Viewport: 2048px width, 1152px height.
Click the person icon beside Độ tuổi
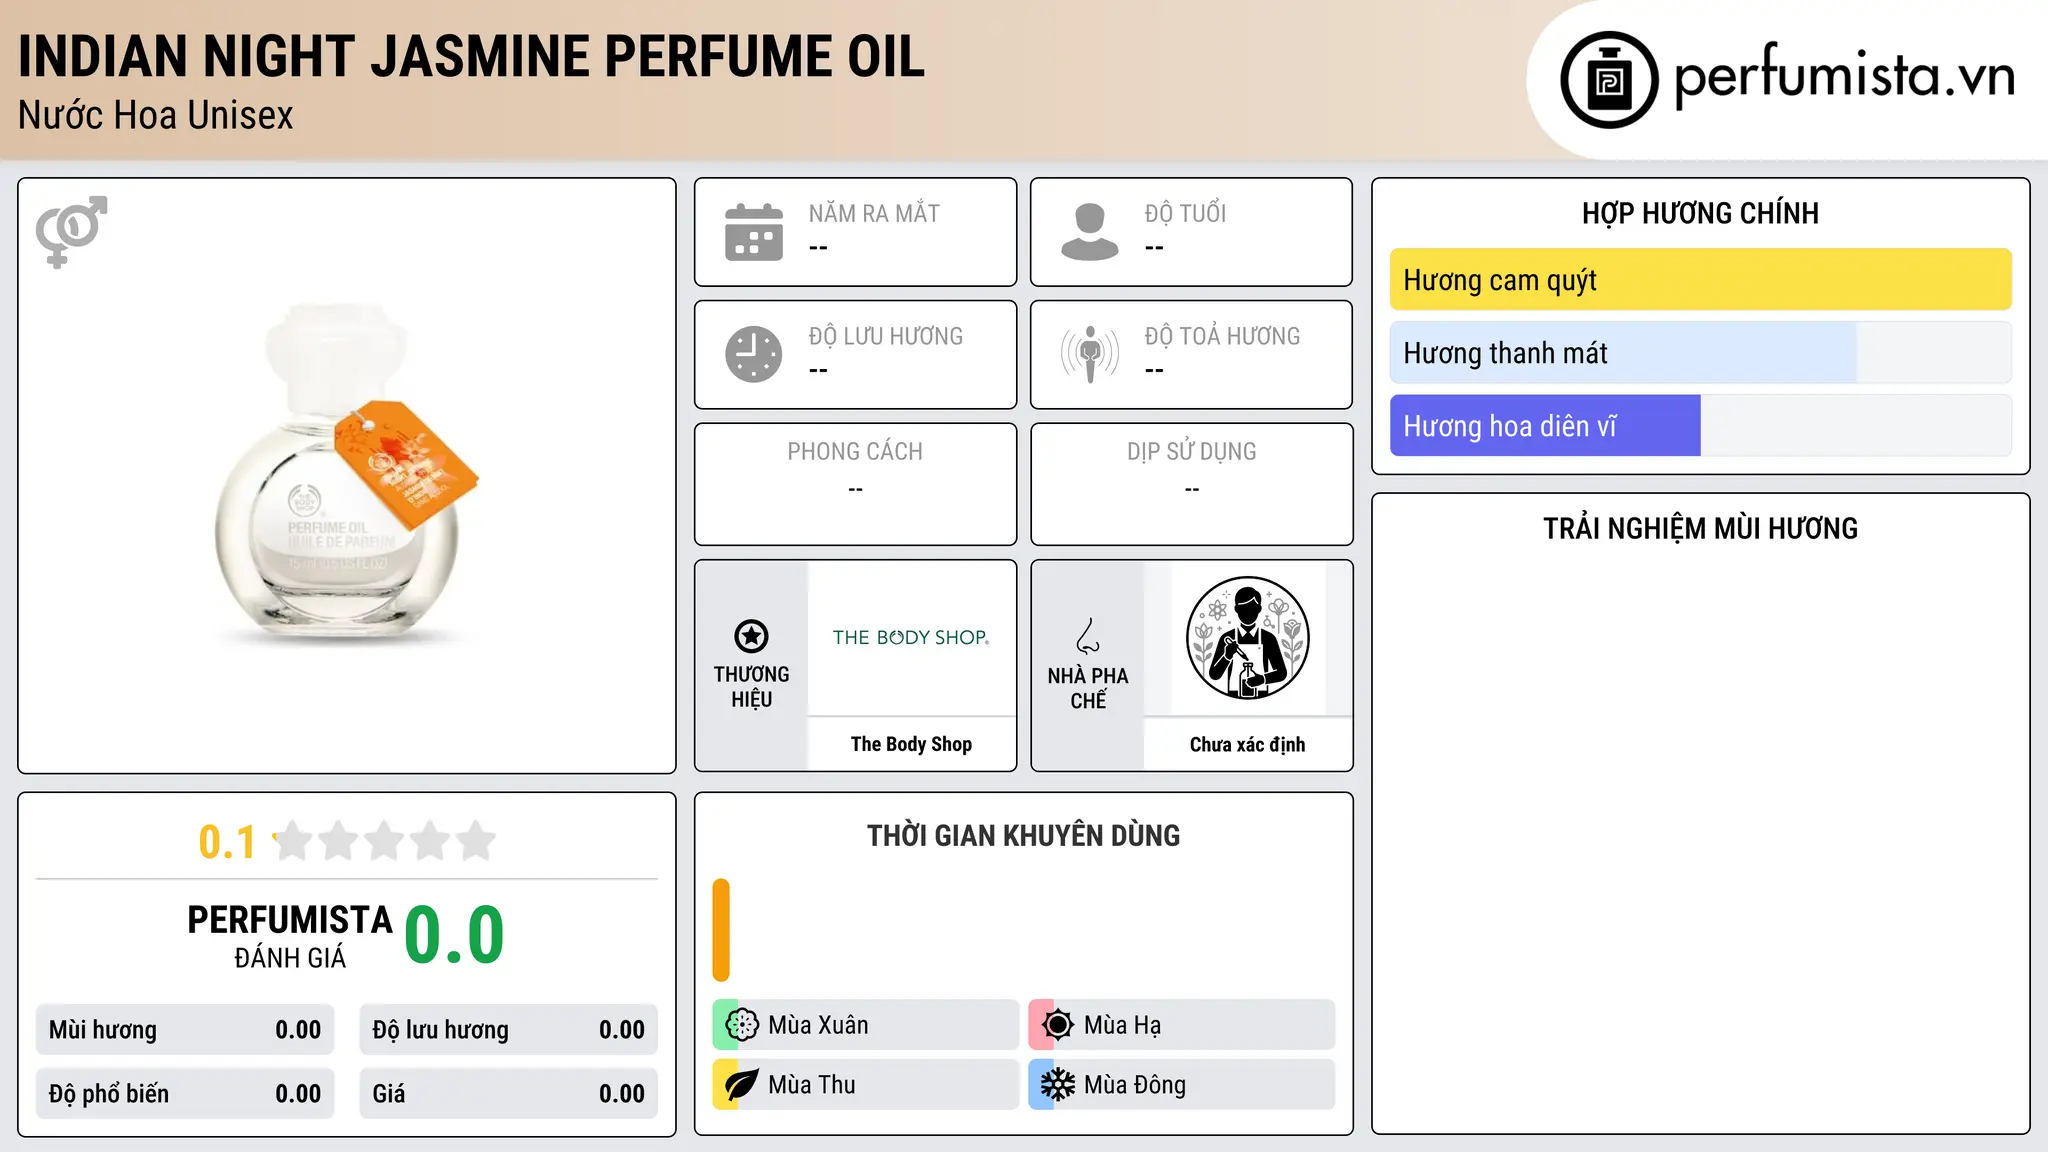click(x=1089, y=232)
